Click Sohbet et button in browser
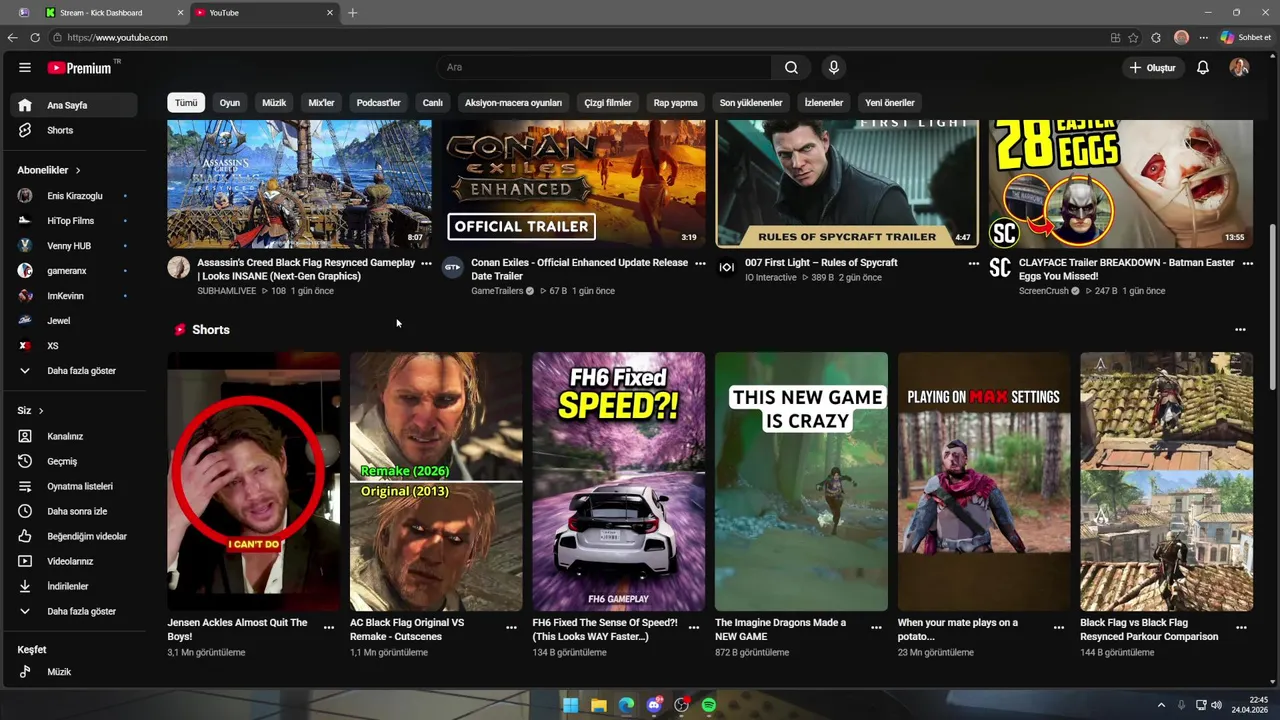1280x720 pixels. [x=1246, y=37]
